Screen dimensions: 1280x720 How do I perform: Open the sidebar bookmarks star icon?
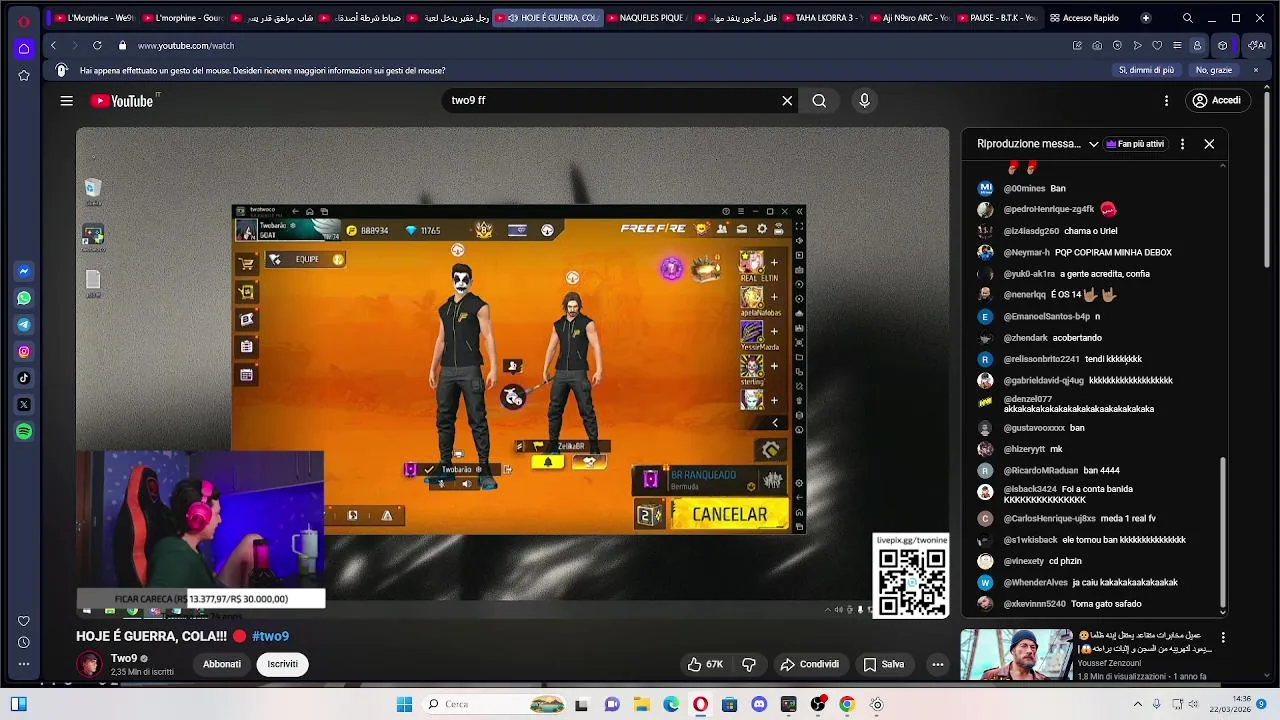[x=24, y=75]
